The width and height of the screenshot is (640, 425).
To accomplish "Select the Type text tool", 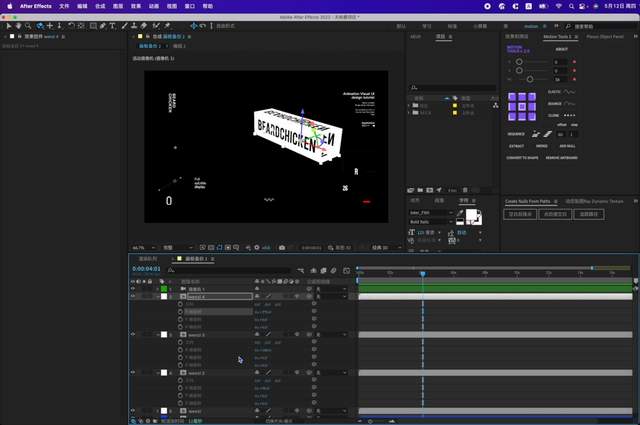I will pyautogui.click(x=112, y=26).
